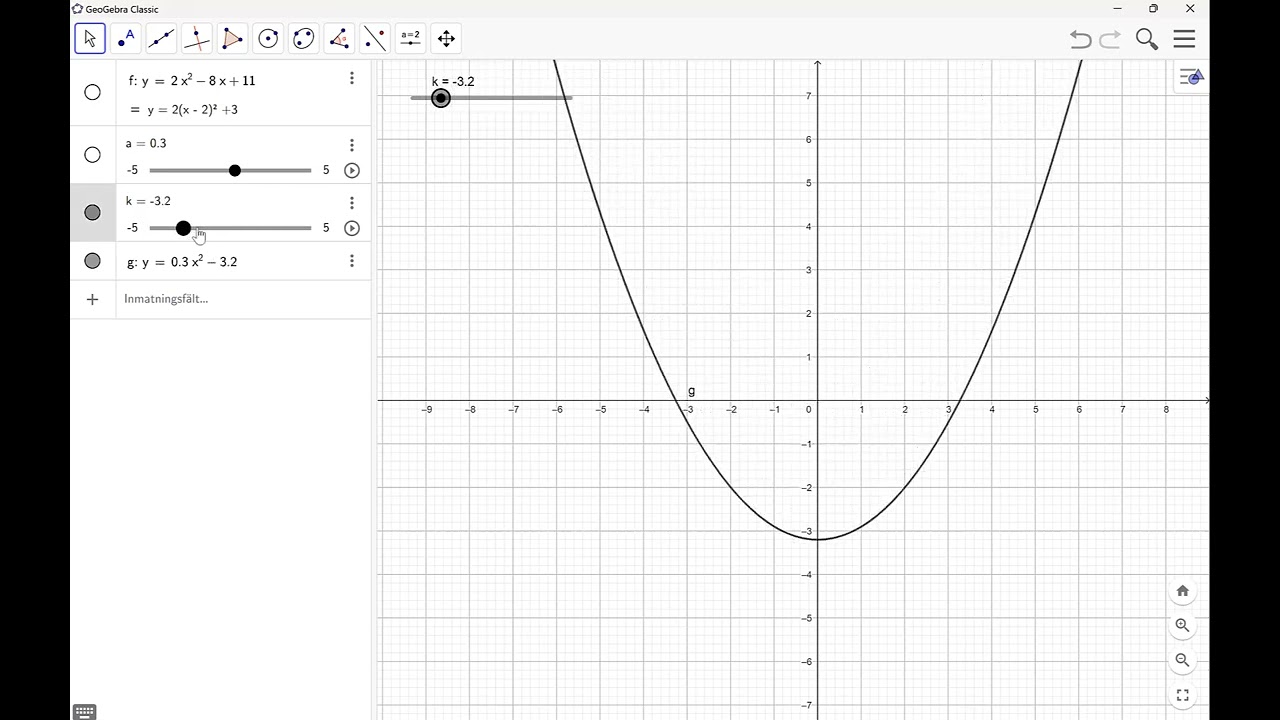Image resolution: width=1280 pixels, height=720 pixels.
Task: Open options menu for slider a
Action: [x=352, y=145]
